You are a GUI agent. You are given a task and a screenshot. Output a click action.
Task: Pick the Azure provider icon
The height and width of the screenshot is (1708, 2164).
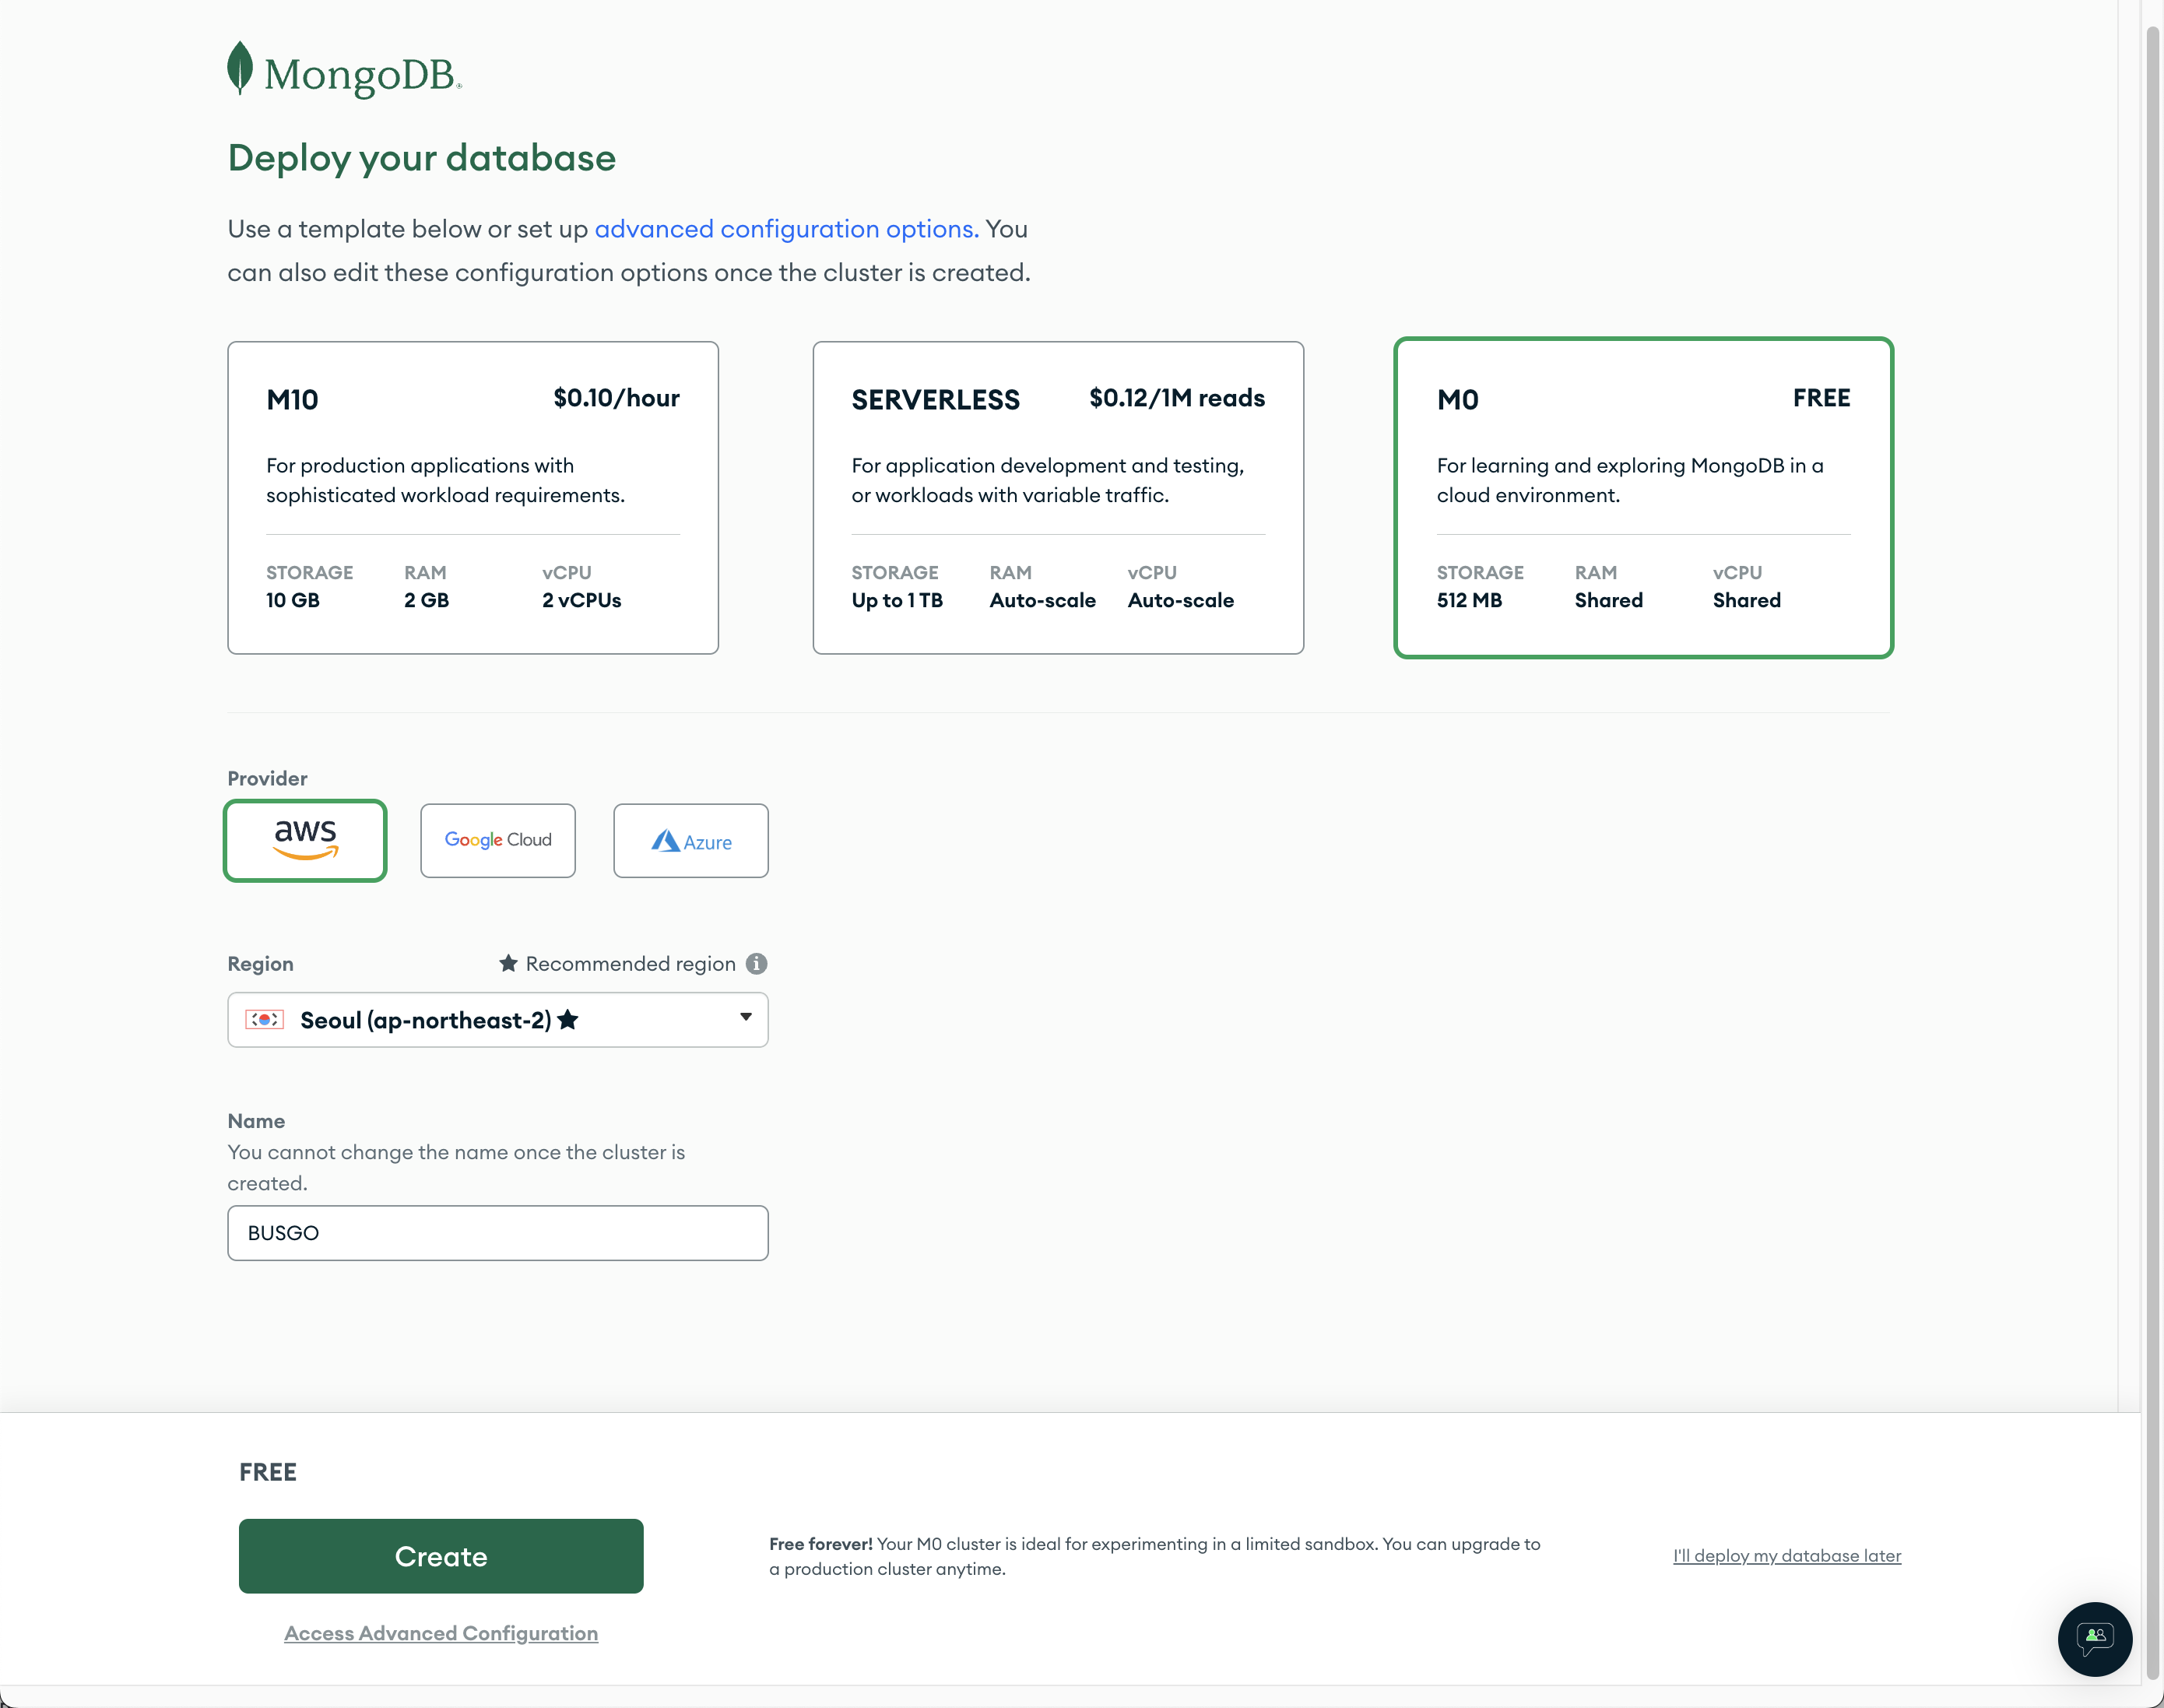[x=691, y=841]
